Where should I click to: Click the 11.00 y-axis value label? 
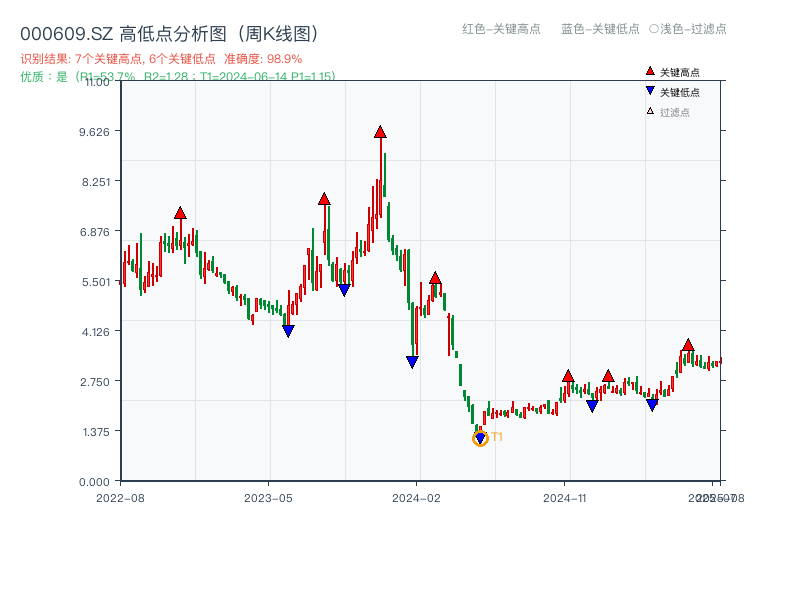point(98,84)
